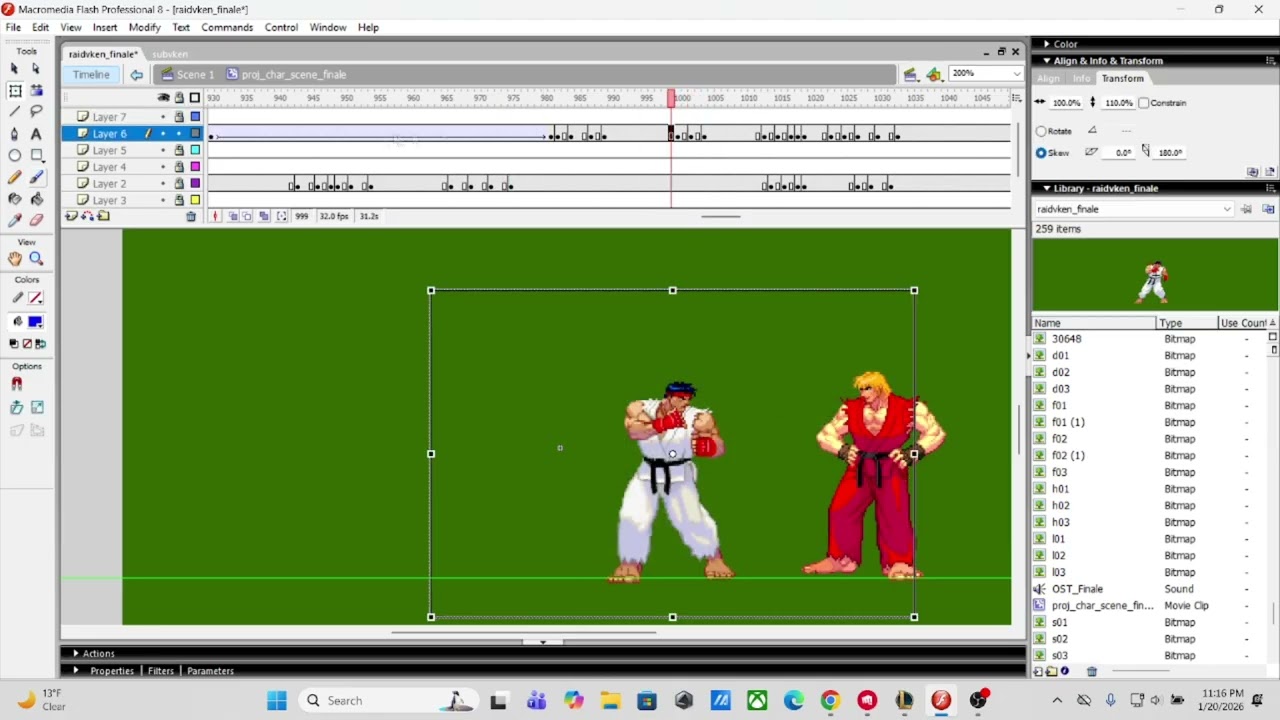Switch to the Align tab
The height and width of the screenshot is (720, 1280).
pos(1048,78)
